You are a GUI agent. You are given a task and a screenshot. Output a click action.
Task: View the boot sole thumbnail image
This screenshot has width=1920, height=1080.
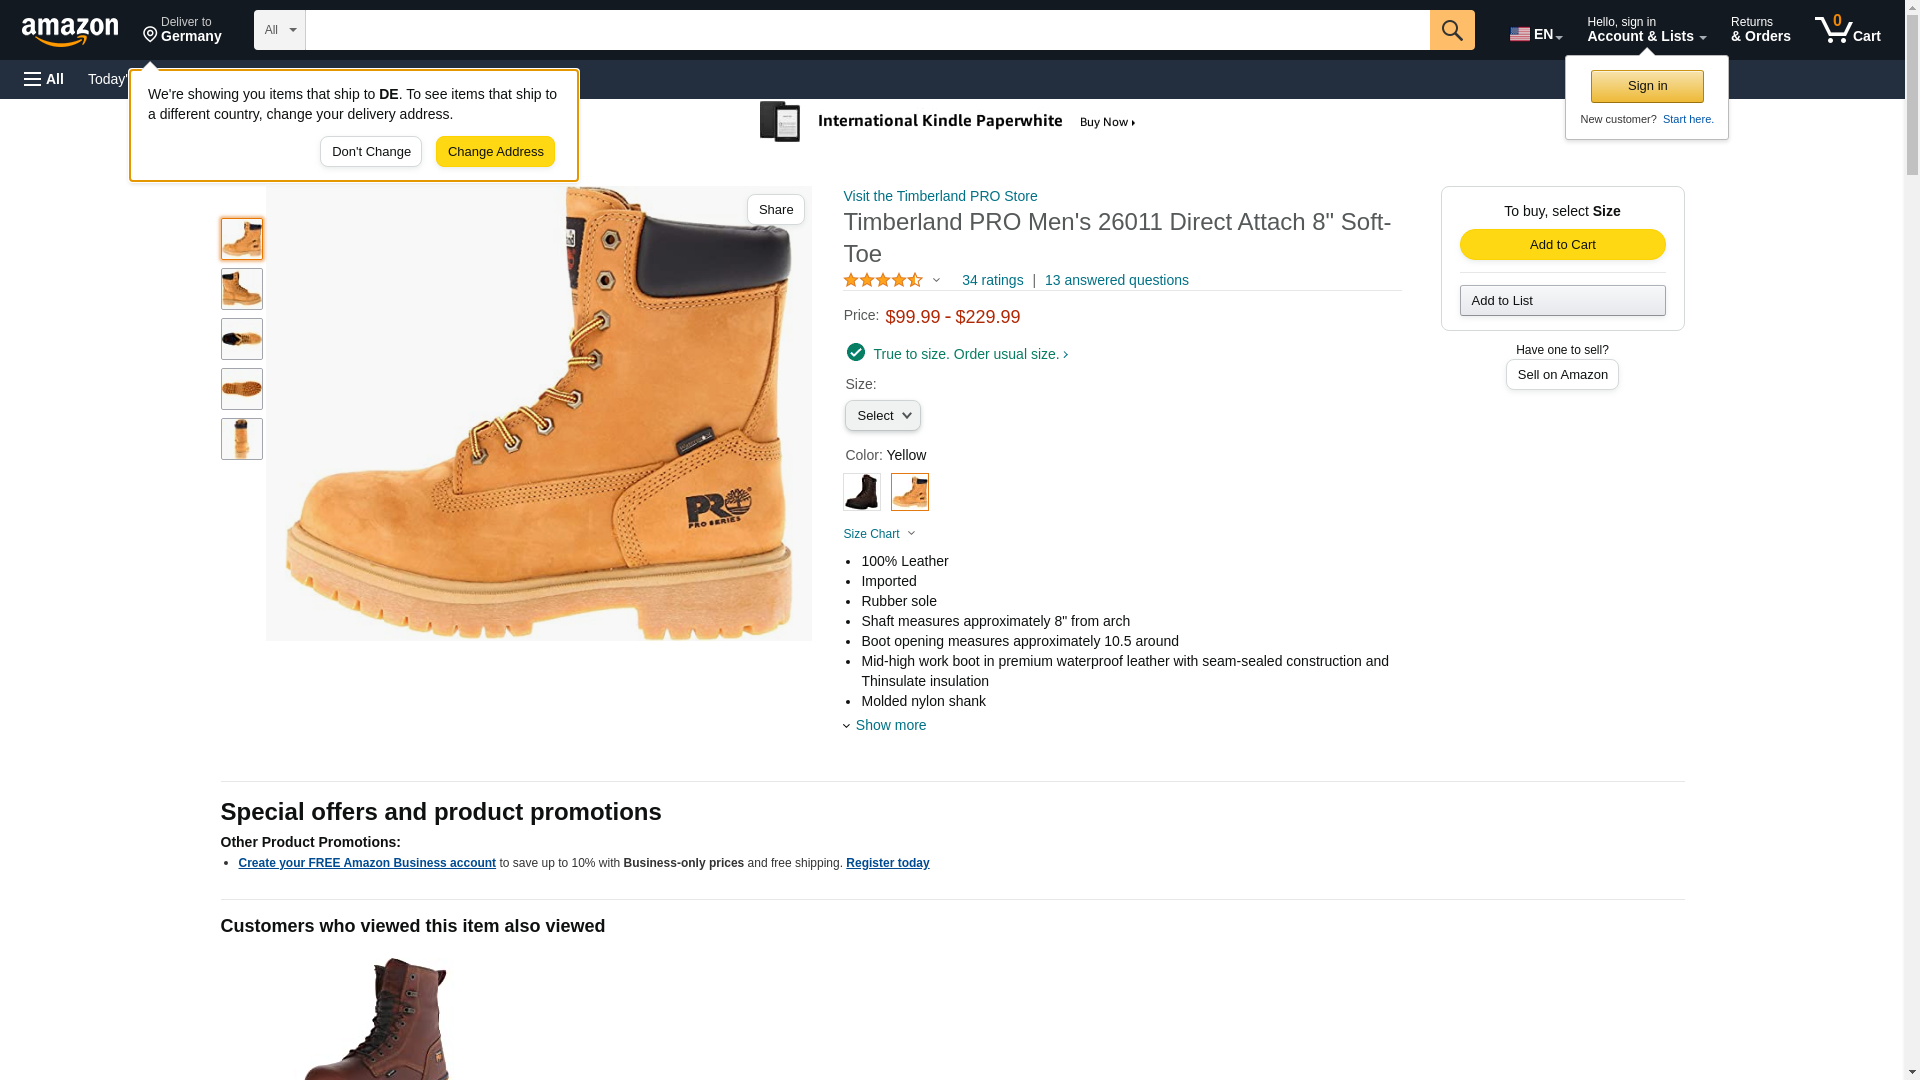click(242, 389)
